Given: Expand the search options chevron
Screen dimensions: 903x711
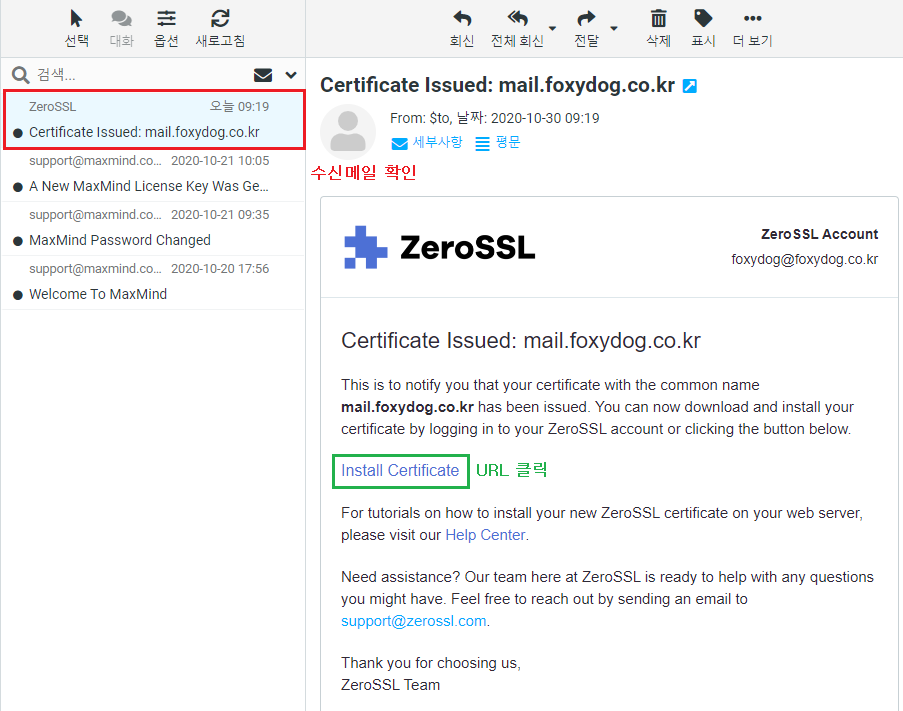Looking at the screenshot, I should pyautogui.click(x=291, y=75).
